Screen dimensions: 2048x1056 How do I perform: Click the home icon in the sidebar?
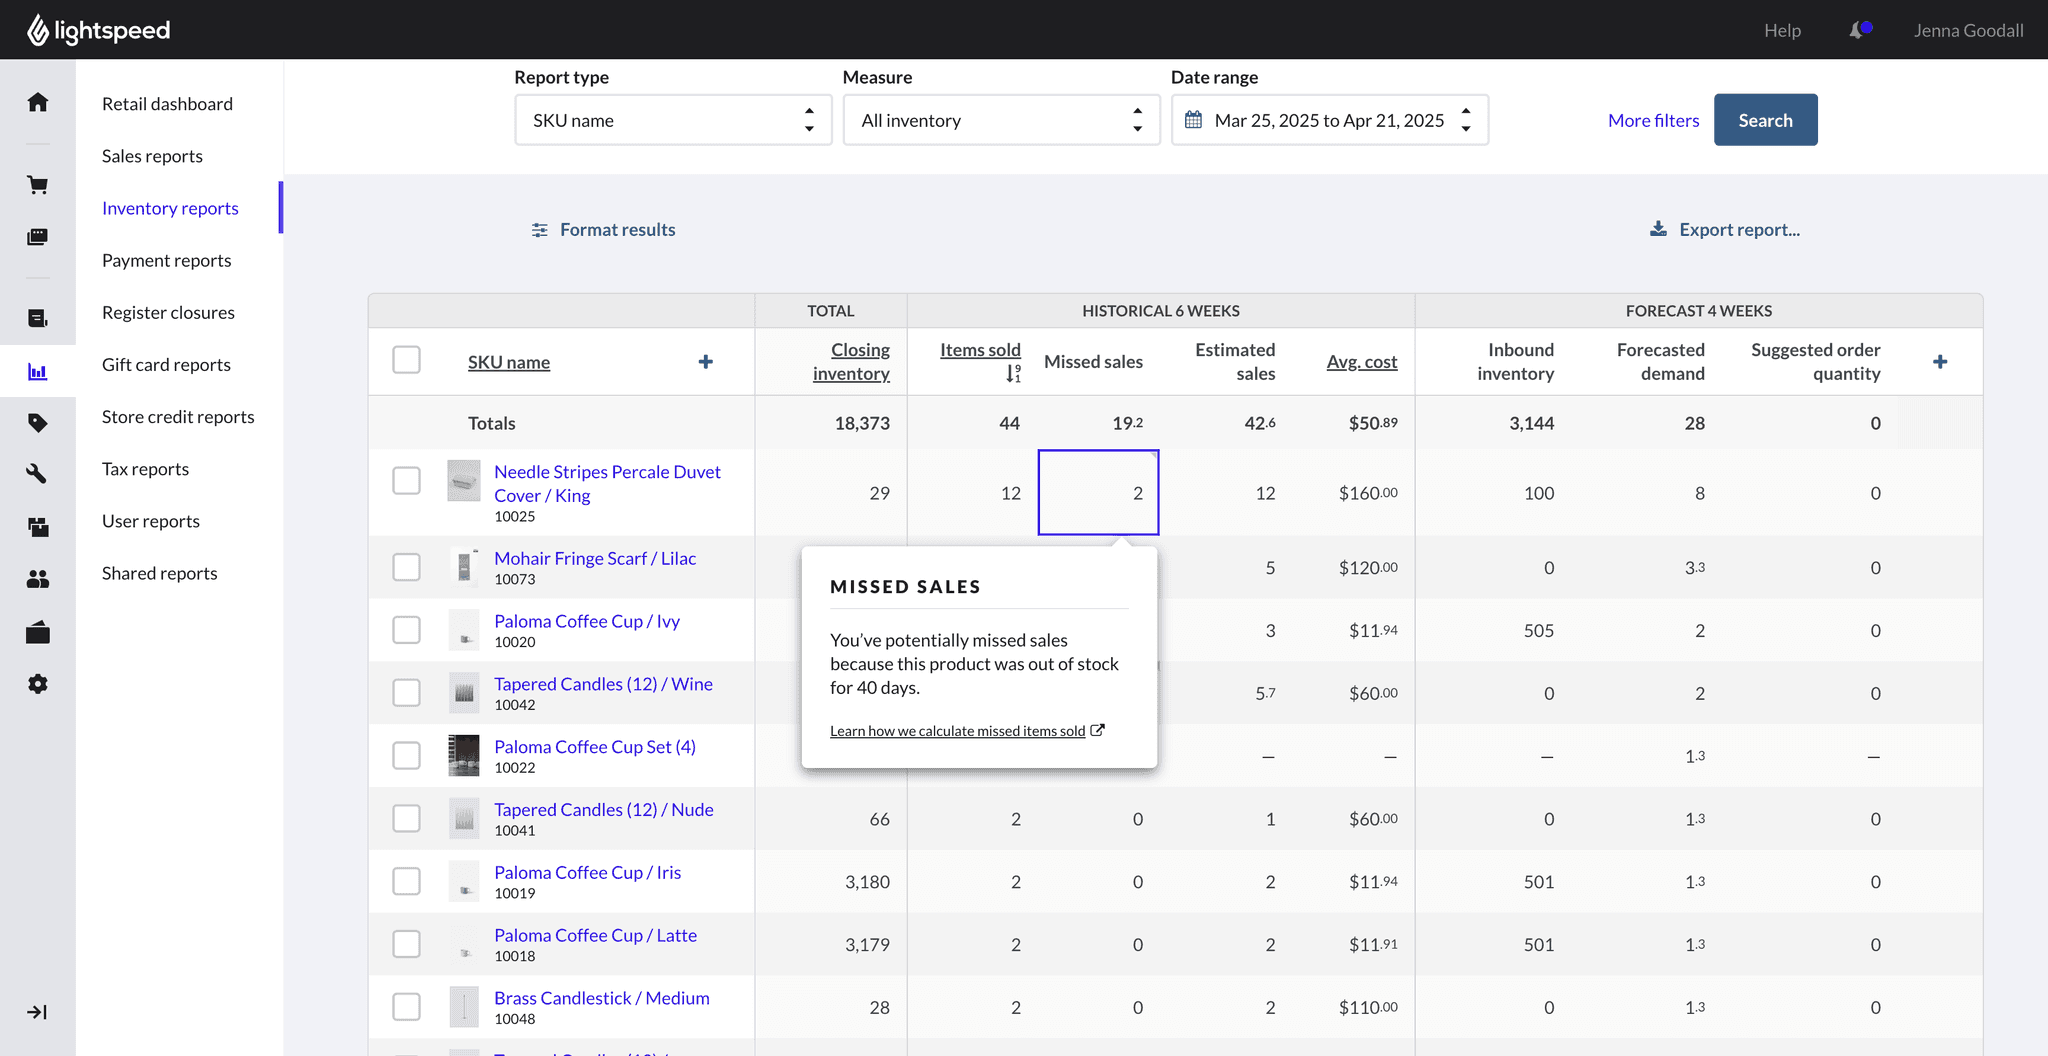tap(38, 102)
